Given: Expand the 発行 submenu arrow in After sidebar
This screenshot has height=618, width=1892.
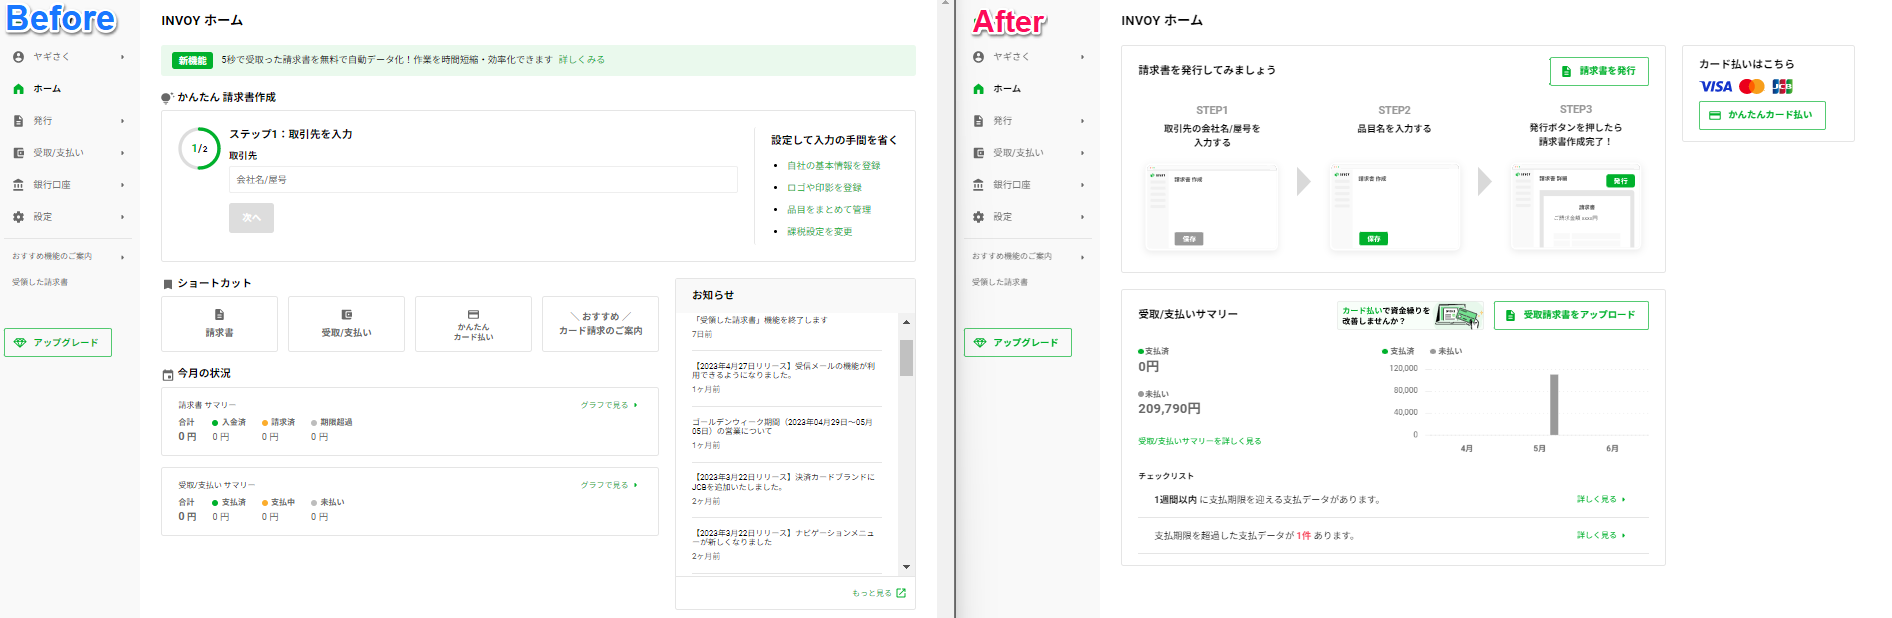Looking at the screenshot, I should point(1083,121).
